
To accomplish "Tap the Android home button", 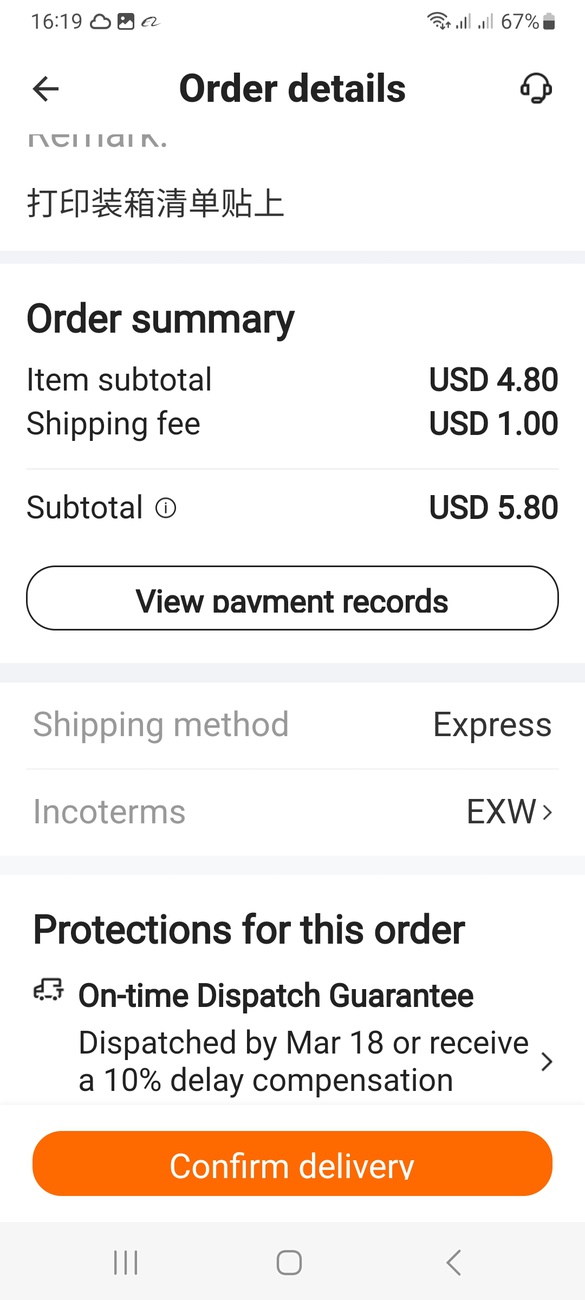I will point(289,1262).
